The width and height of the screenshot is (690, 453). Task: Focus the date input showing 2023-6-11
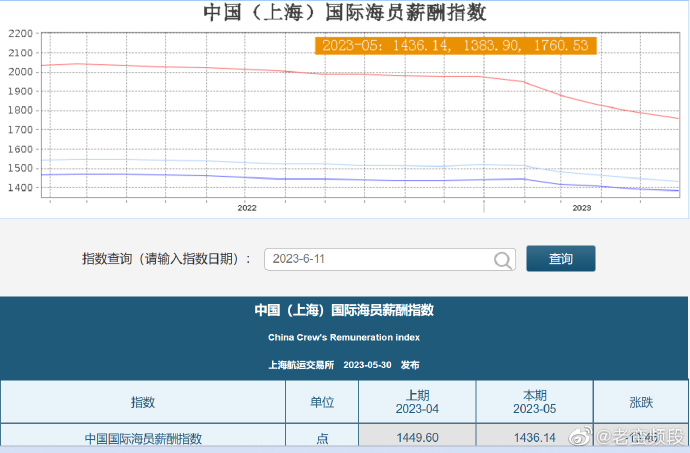[x=380, y=259]
